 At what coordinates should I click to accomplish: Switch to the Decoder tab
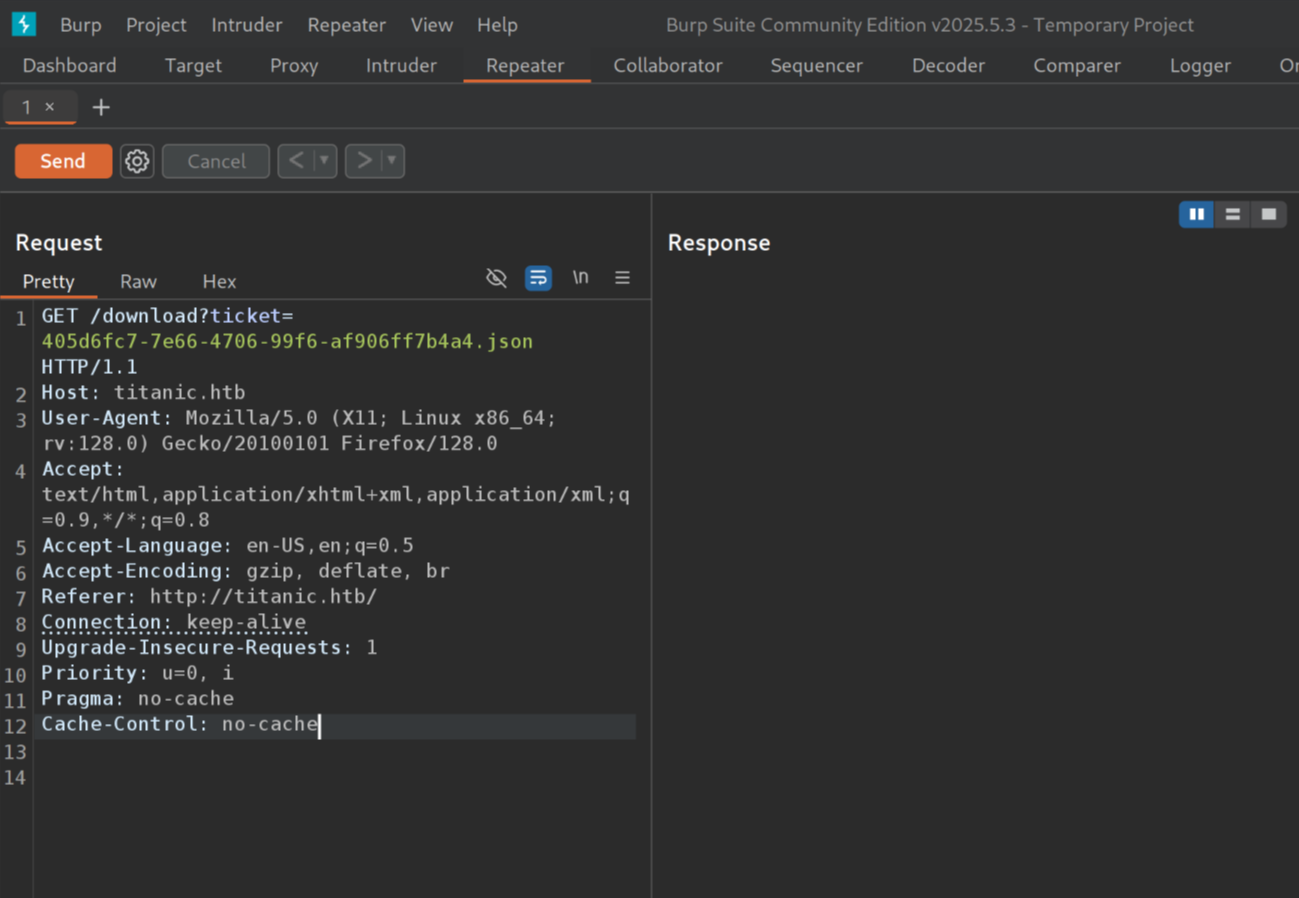(948, 65)
